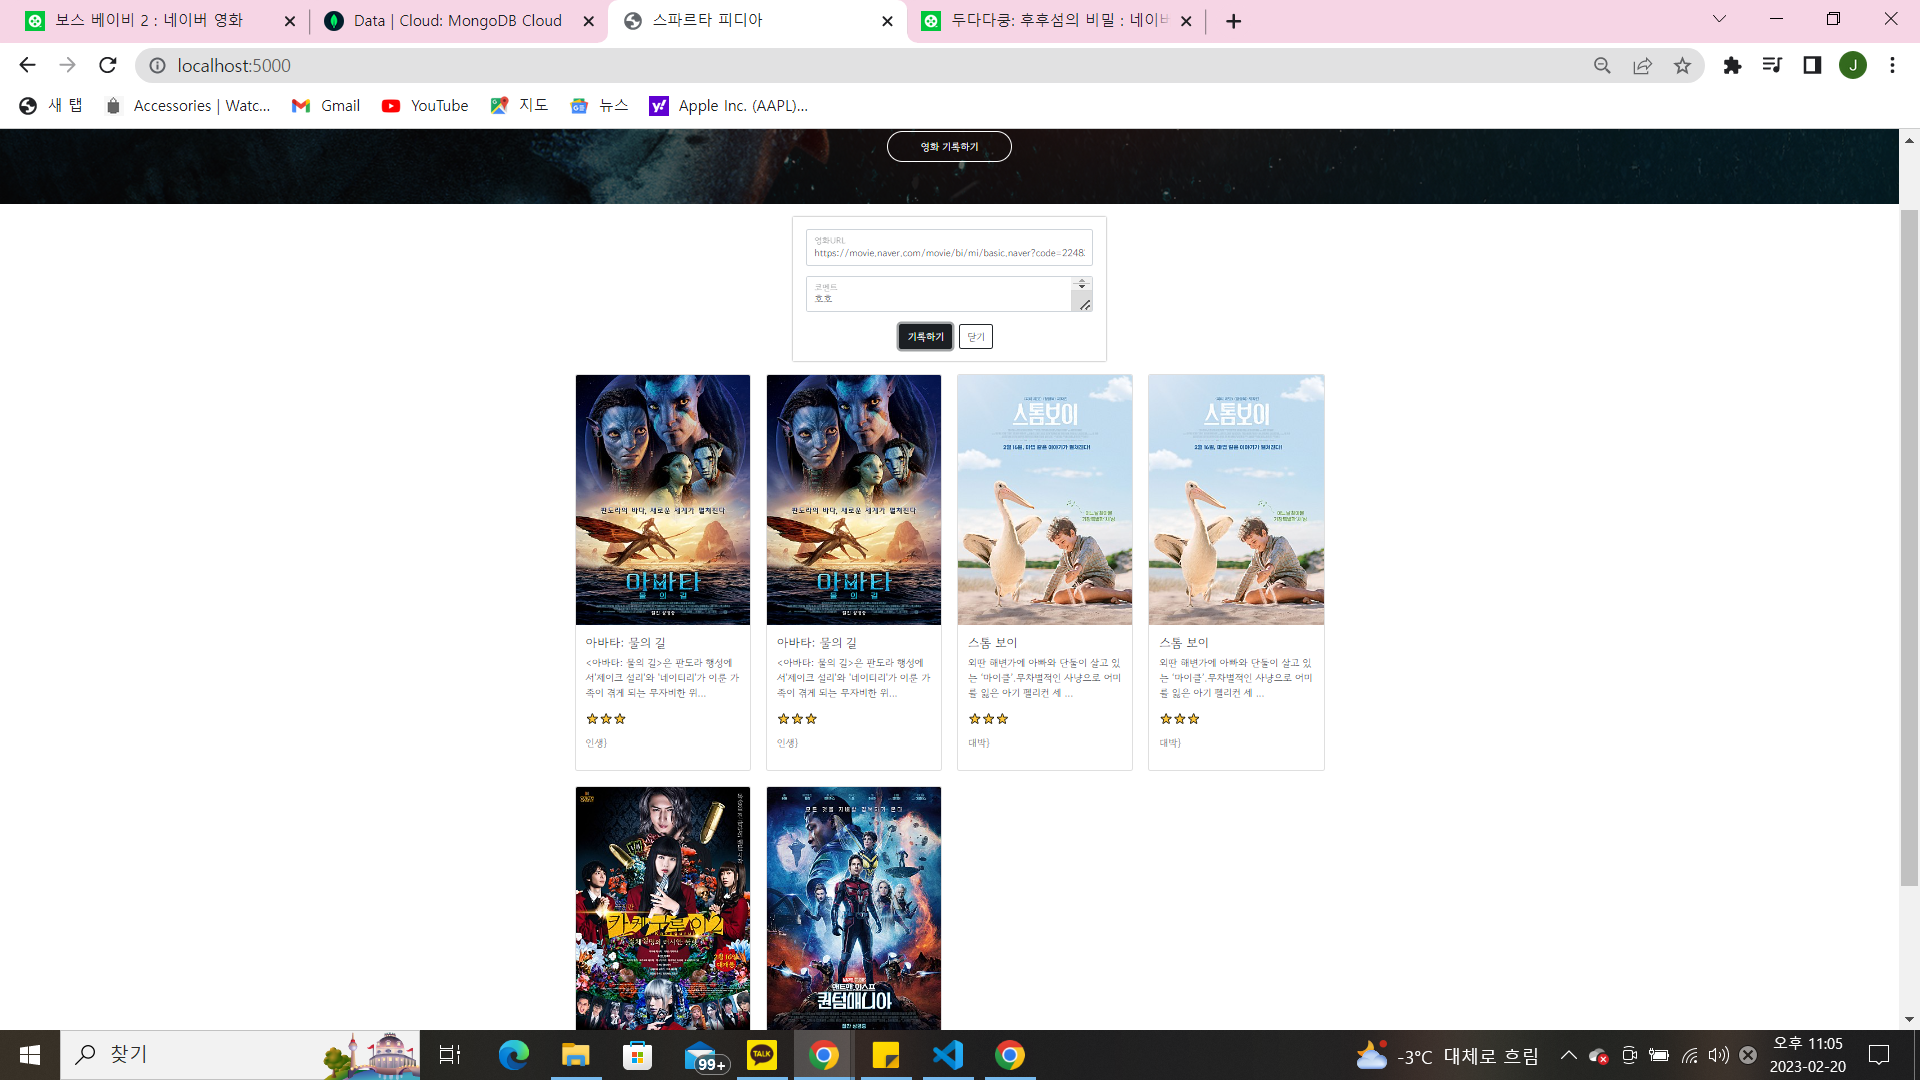The height and width of the screenshot is (1080, 1920).
Task: Open the 뉴스 bookmark
Action: [x=599, y=105]
